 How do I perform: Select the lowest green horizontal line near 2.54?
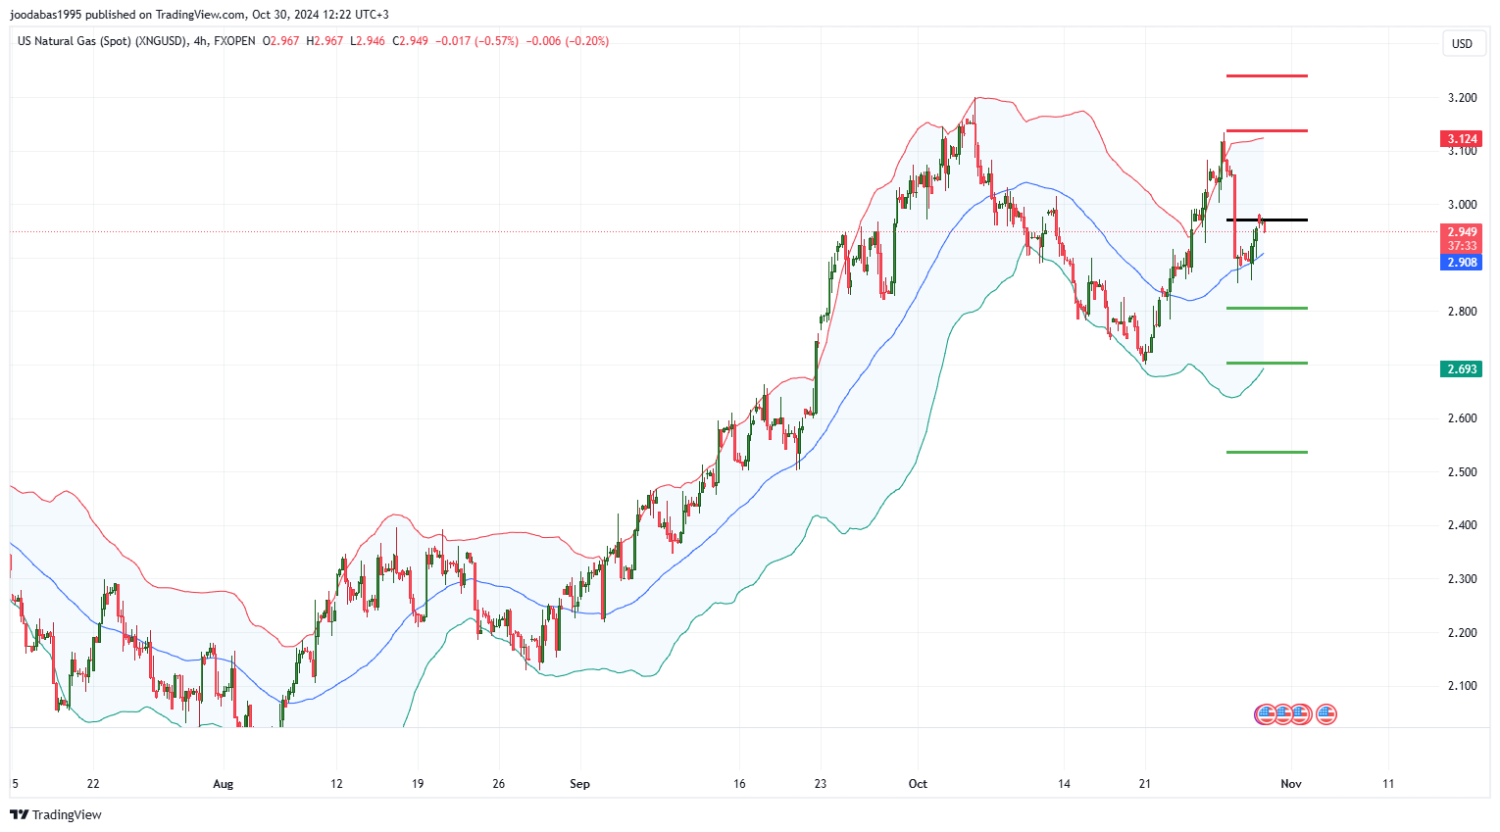coord(1267,452)
